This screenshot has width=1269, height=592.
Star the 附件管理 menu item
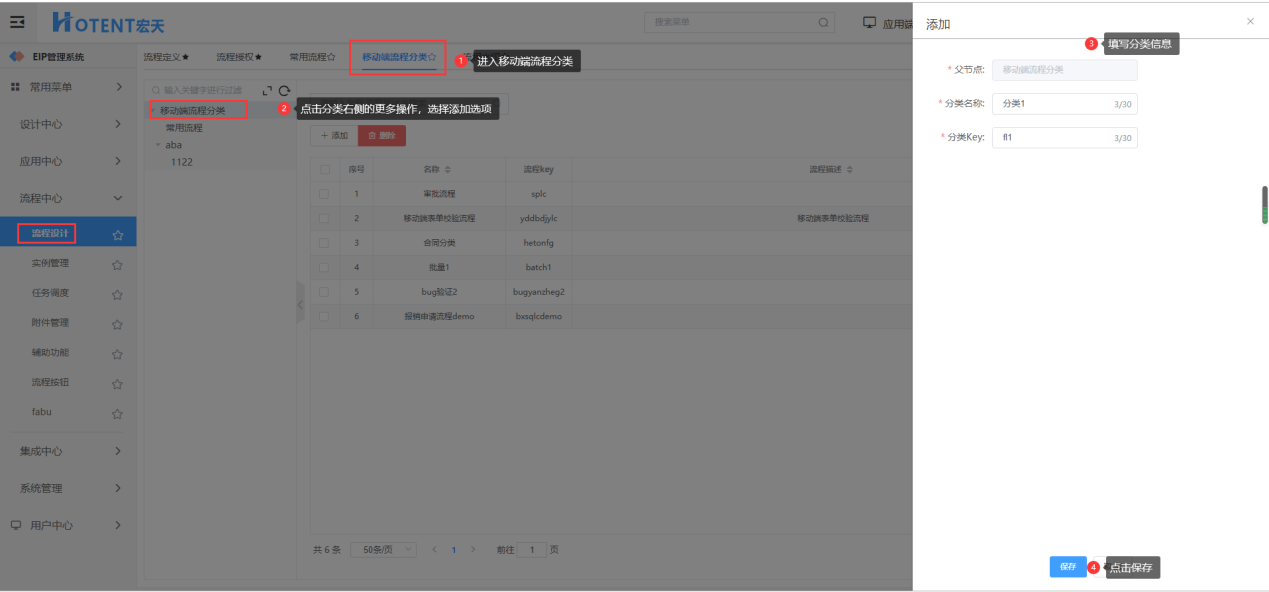[x=117, y=324]
